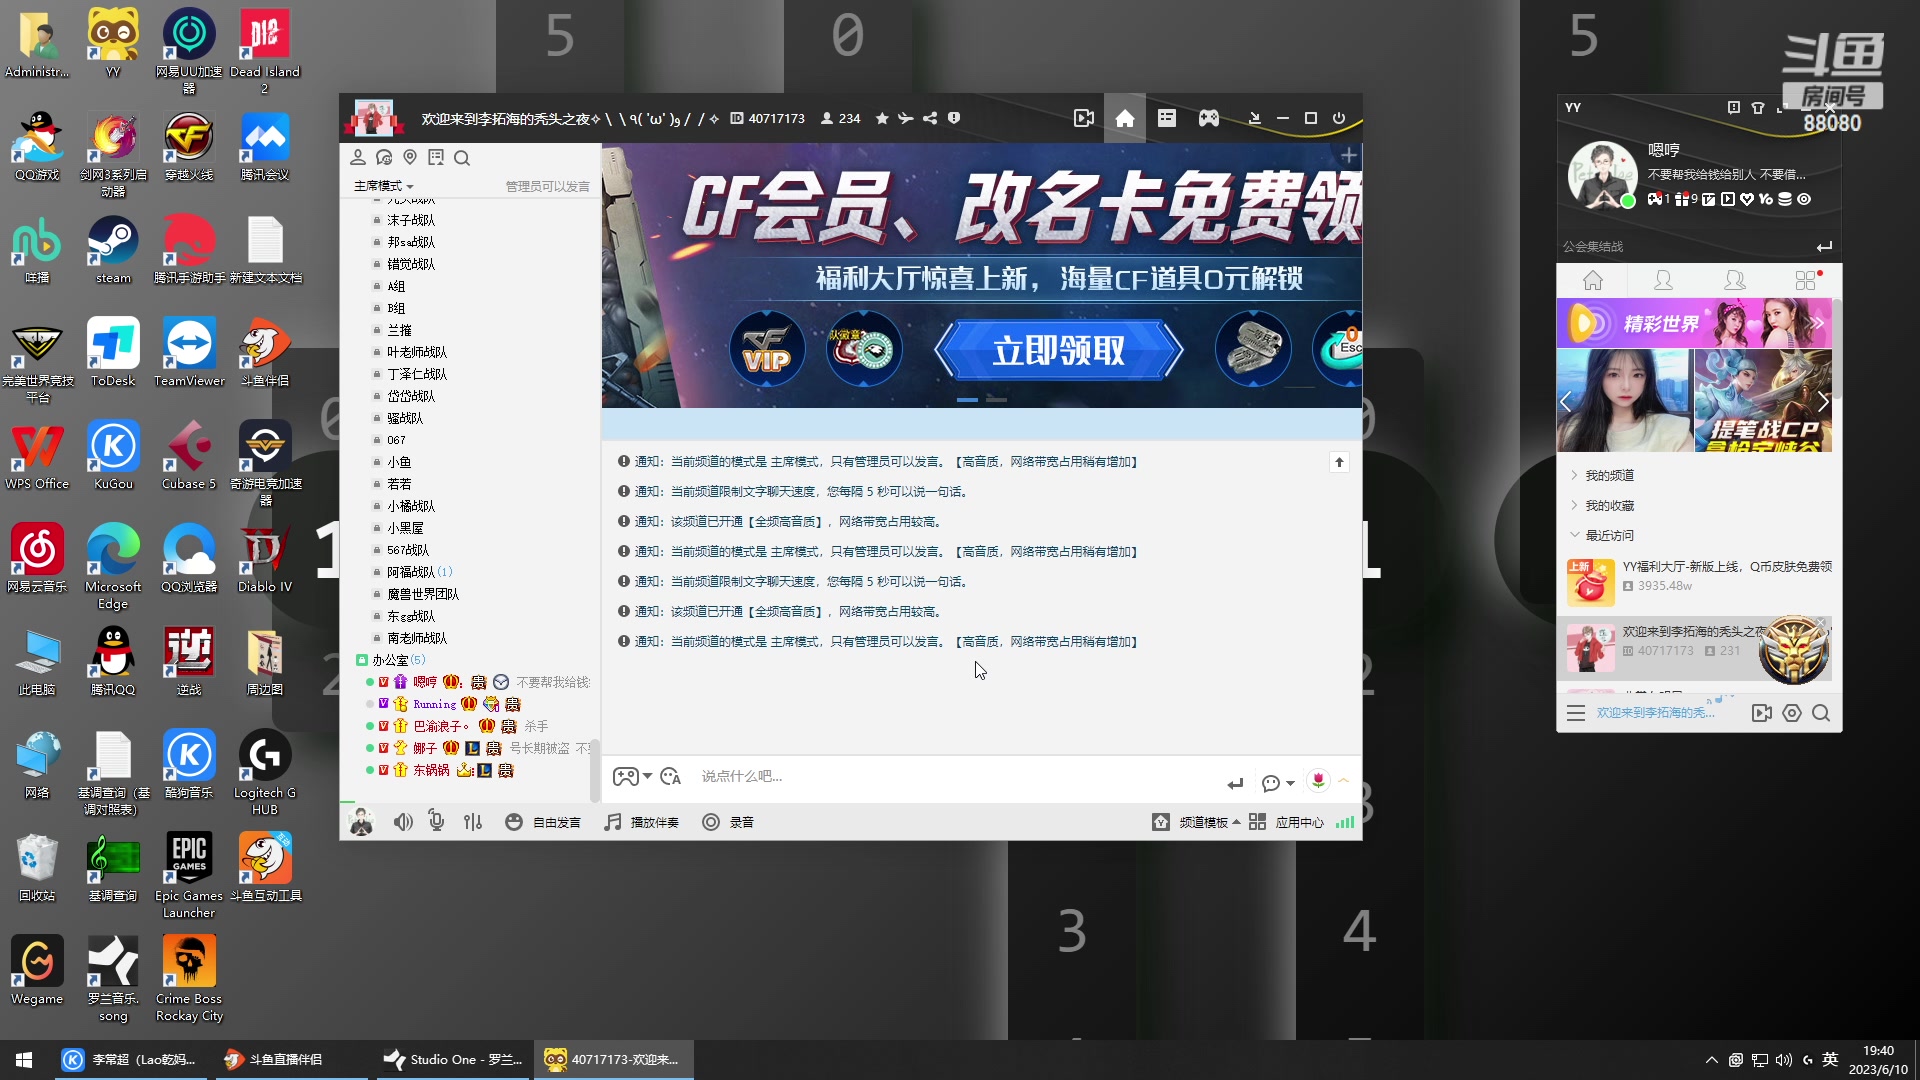
Task: Click the 立即领取 banner button
Action: pos(1057,351)
